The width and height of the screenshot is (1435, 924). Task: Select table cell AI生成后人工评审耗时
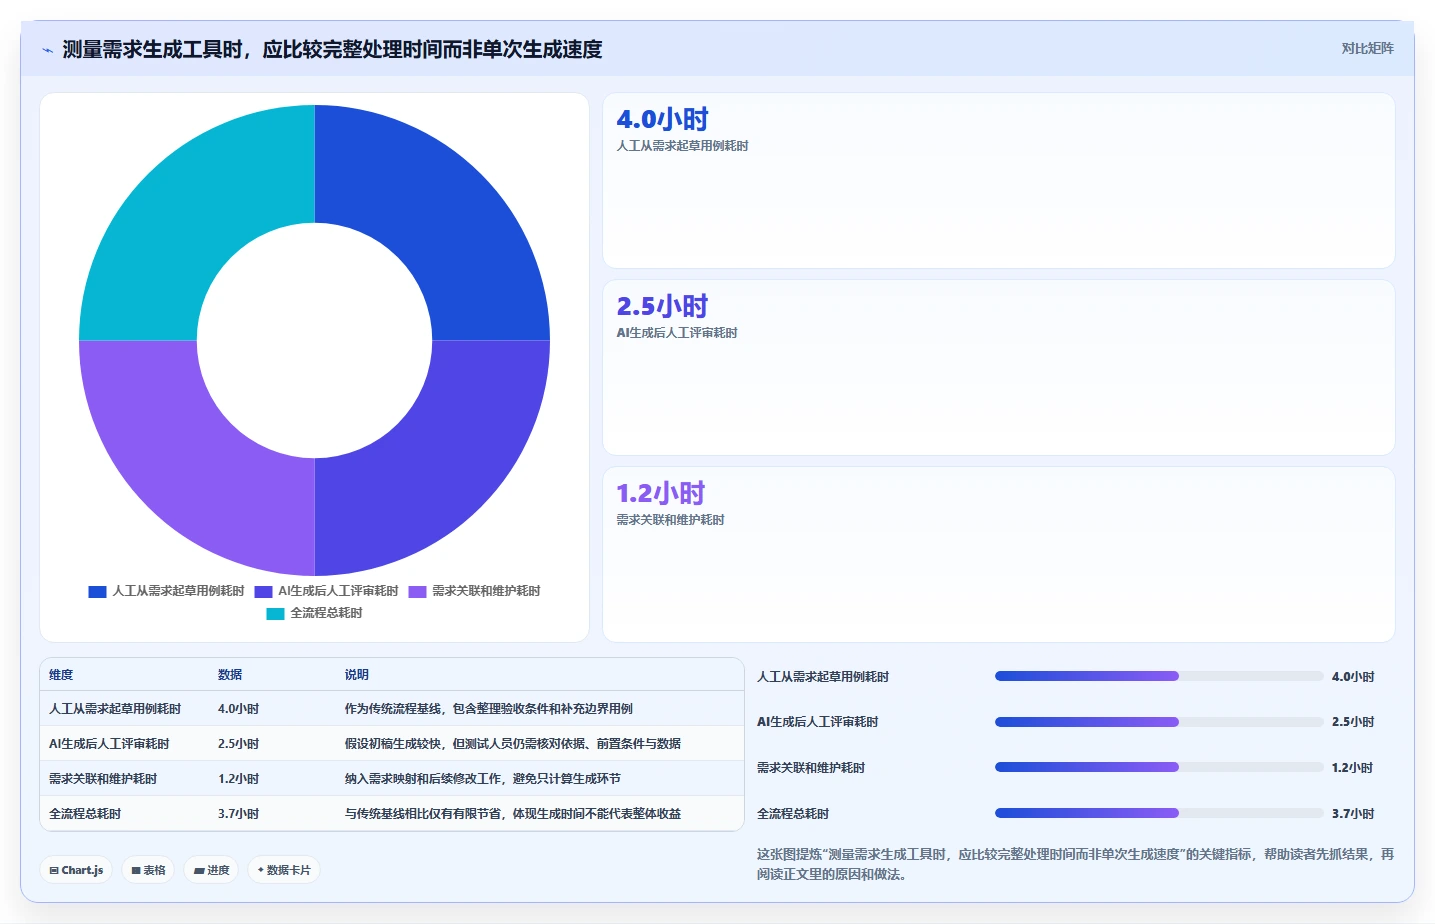[x=109, y=744]
